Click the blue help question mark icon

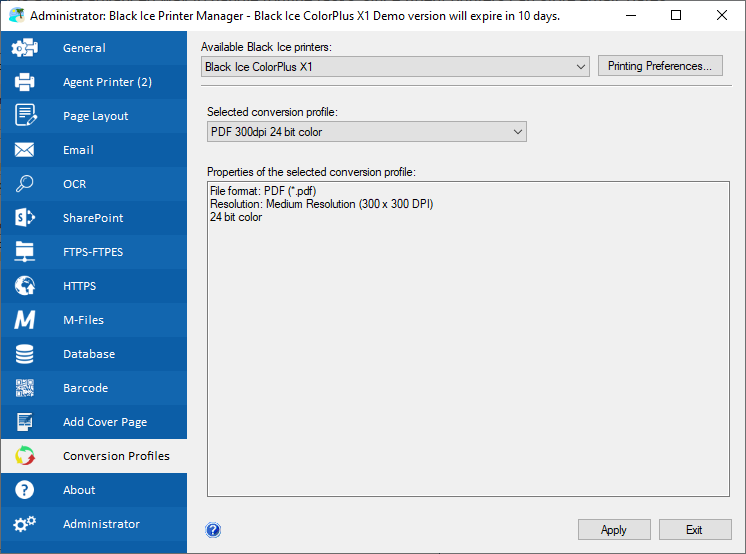coord(213,530)
